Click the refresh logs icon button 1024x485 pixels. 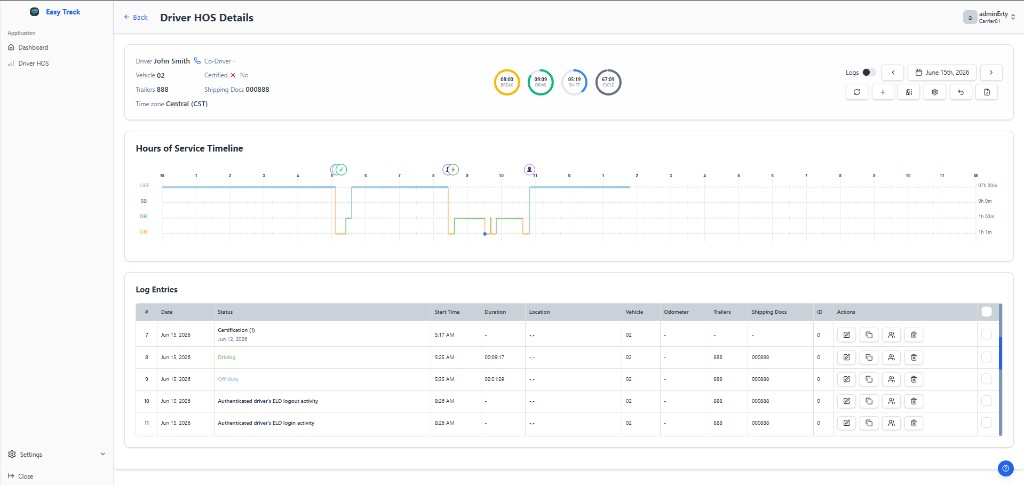coord(856,92)
